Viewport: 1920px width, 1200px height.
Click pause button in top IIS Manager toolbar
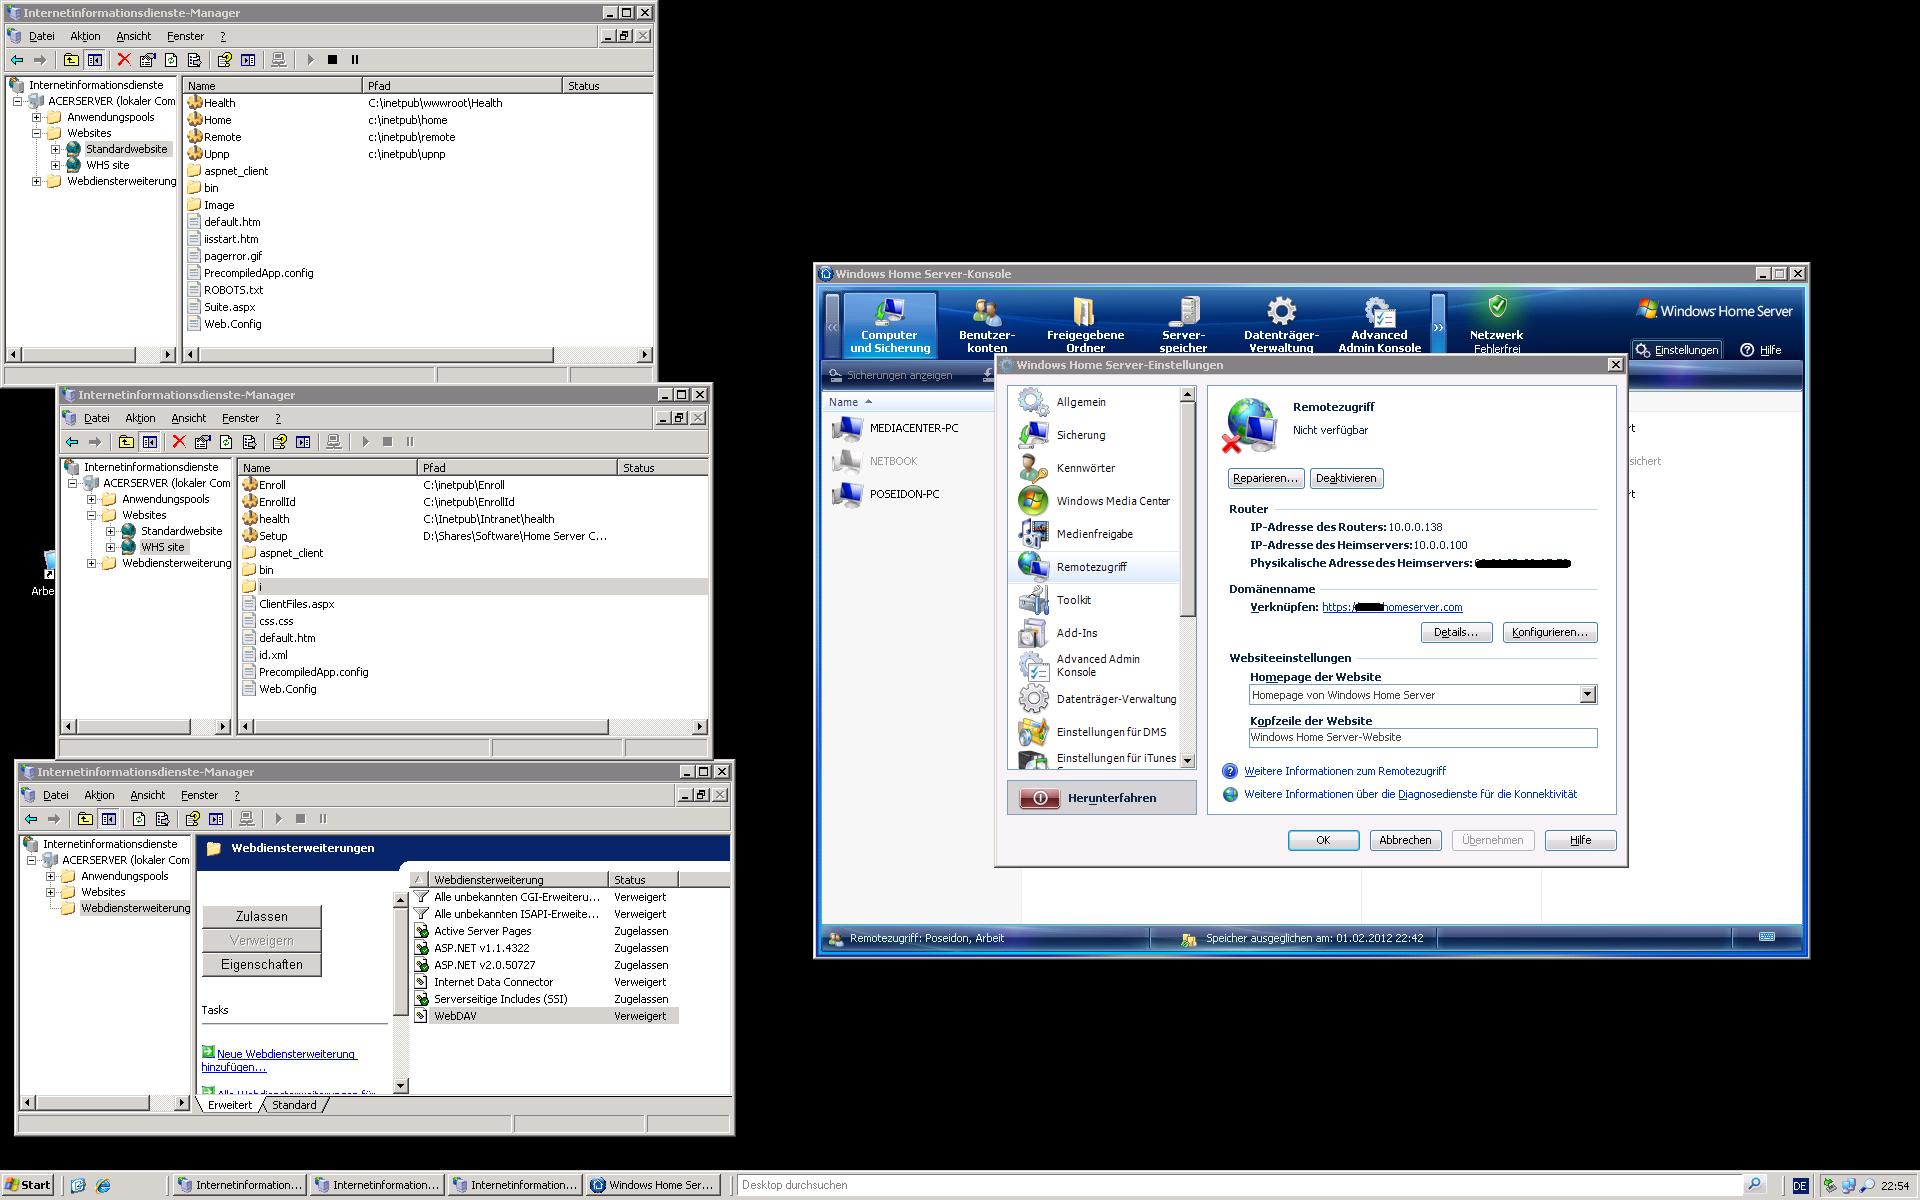tap(354, 60)
